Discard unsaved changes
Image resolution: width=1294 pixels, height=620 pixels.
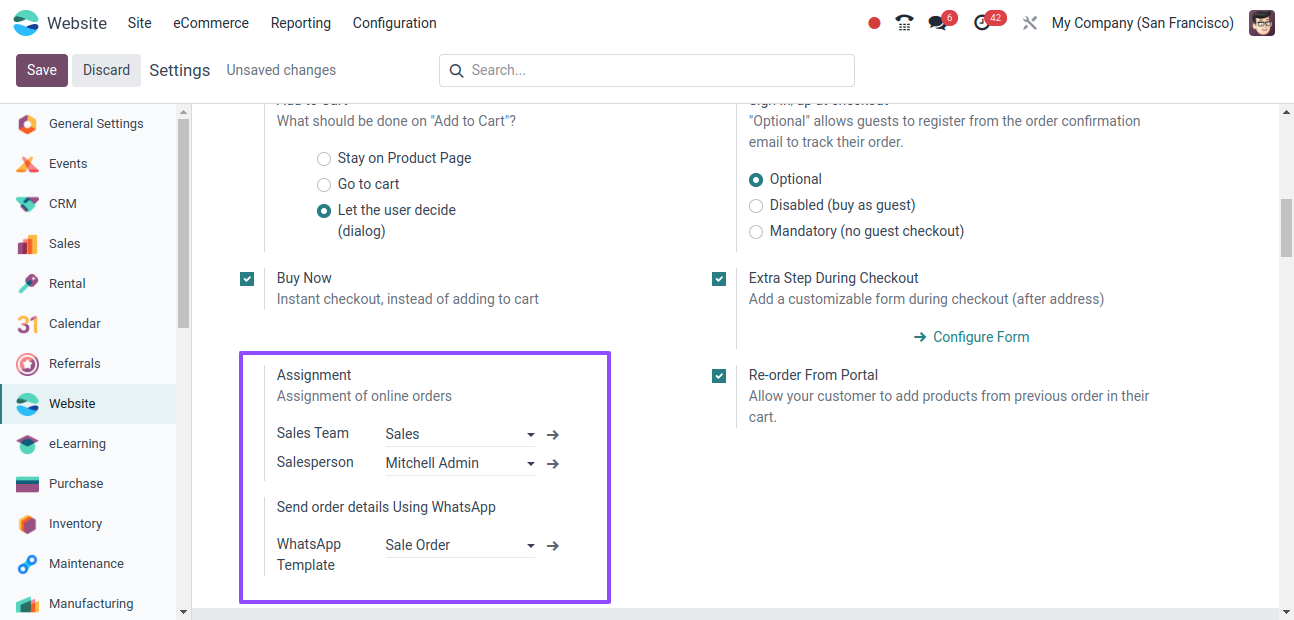107,70
